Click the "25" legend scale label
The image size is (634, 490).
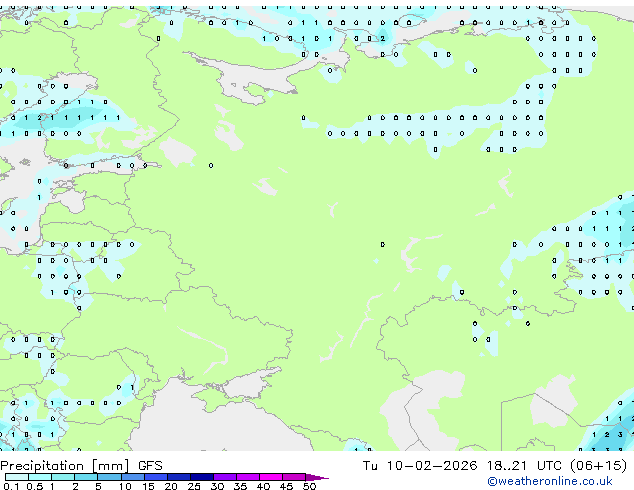coord(194,486)
